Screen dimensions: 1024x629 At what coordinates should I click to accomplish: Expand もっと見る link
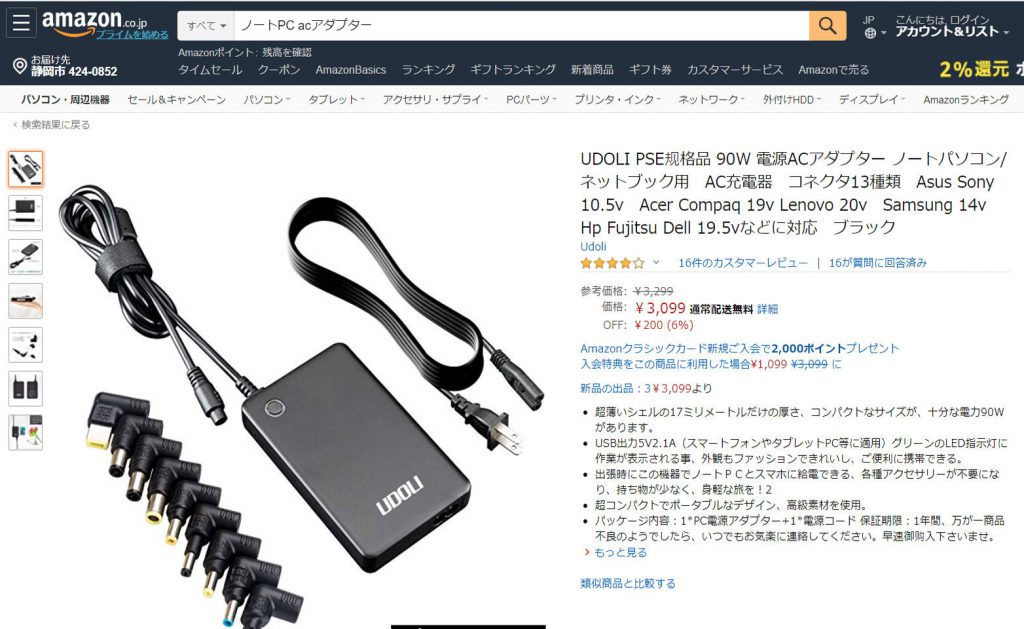[x=620, y=552]
